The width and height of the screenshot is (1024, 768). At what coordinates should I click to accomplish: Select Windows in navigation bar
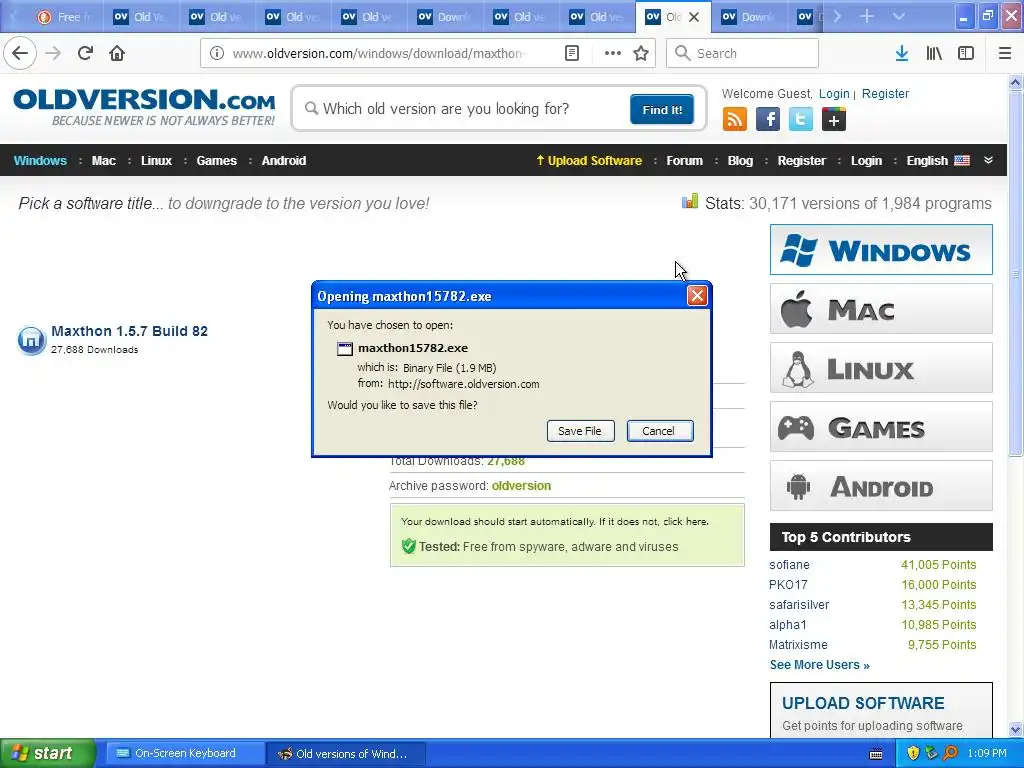(x=40, y=161)
